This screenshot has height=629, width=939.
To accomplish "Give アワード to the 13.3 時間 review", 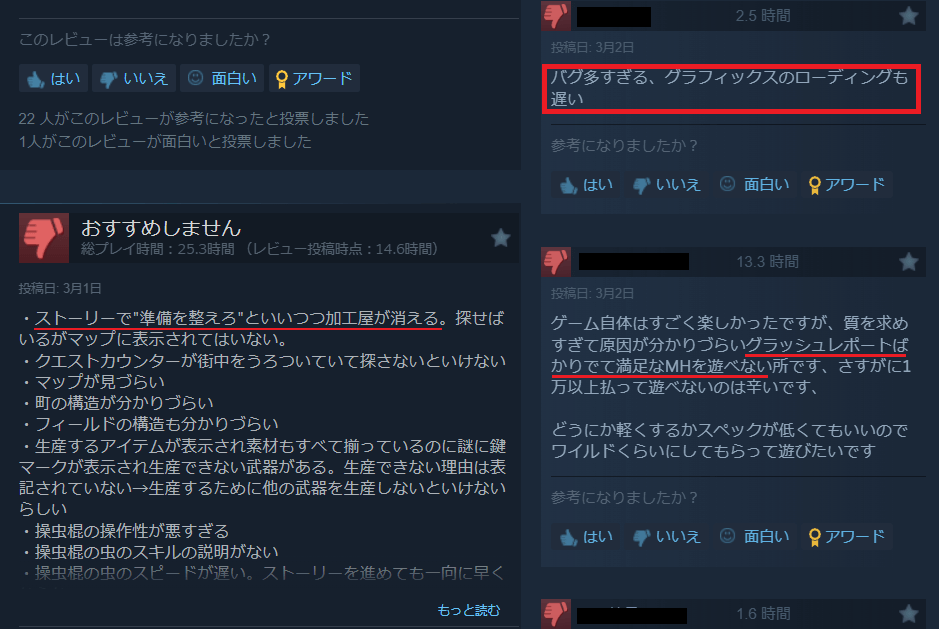I will click(x=847, y=536).
